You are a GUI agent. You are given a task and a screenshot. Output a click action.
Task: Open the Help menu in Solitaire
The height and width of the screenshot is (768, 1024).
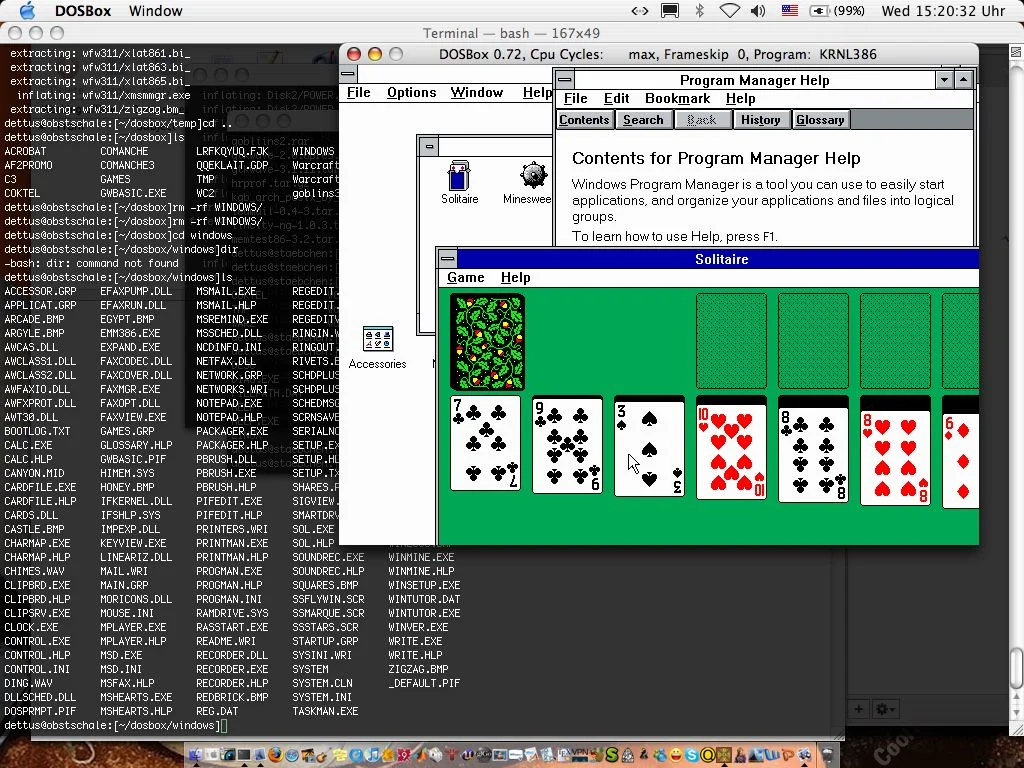click(x=515, y=278)
